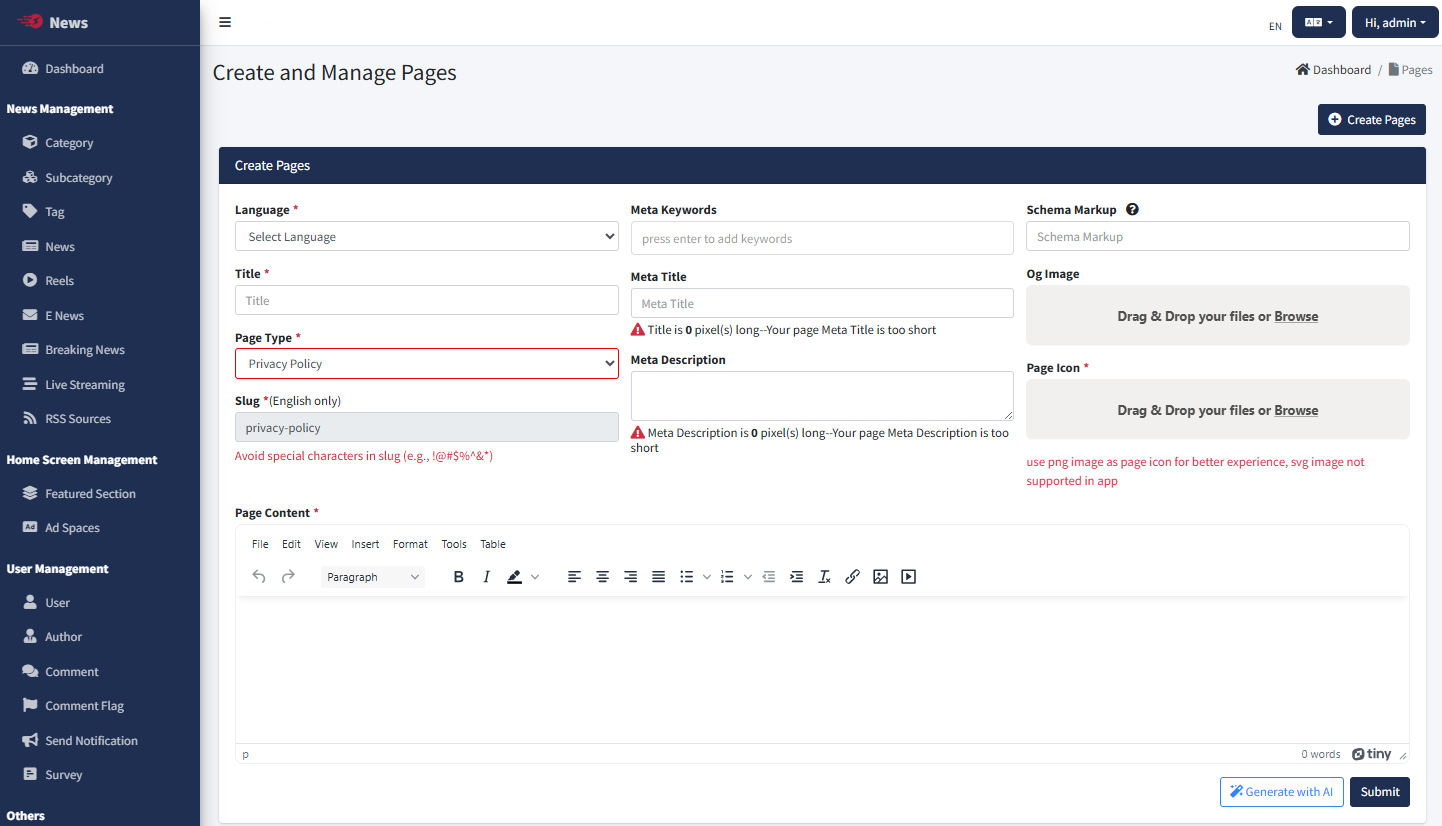Screen dimensions: 1442x826
Task: Click the tiny logo in editor footer
Action: (x=1371, y=754)
